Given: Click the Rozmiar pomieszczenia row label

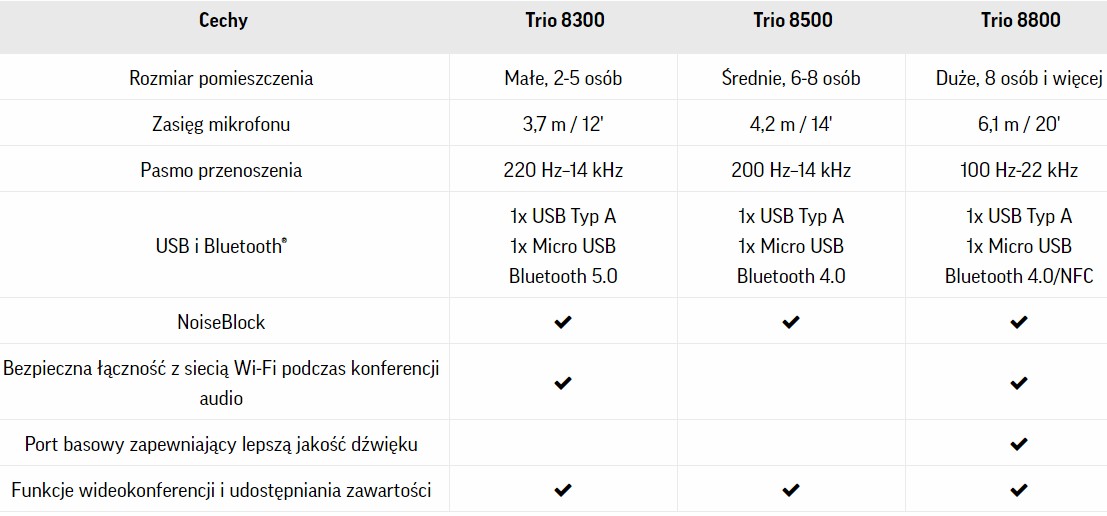Looking at the screenshot, I should pos(221,78).
